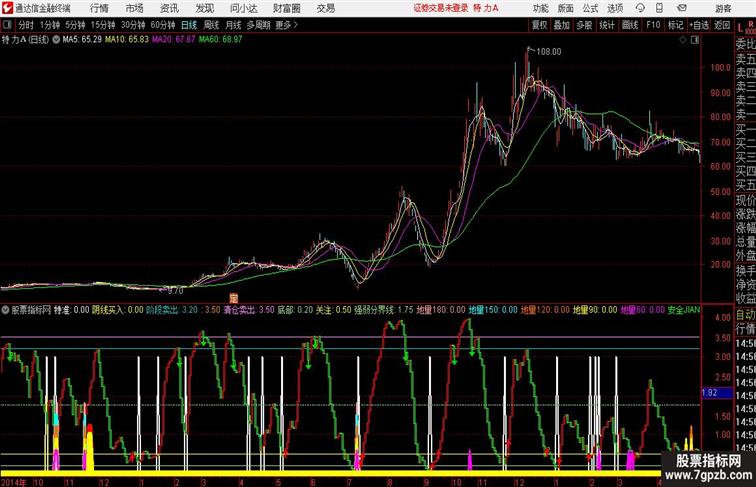This screenshot has width=756, height=487.
Task: Click the 多股 toolbar button
Action: [584, 25]
